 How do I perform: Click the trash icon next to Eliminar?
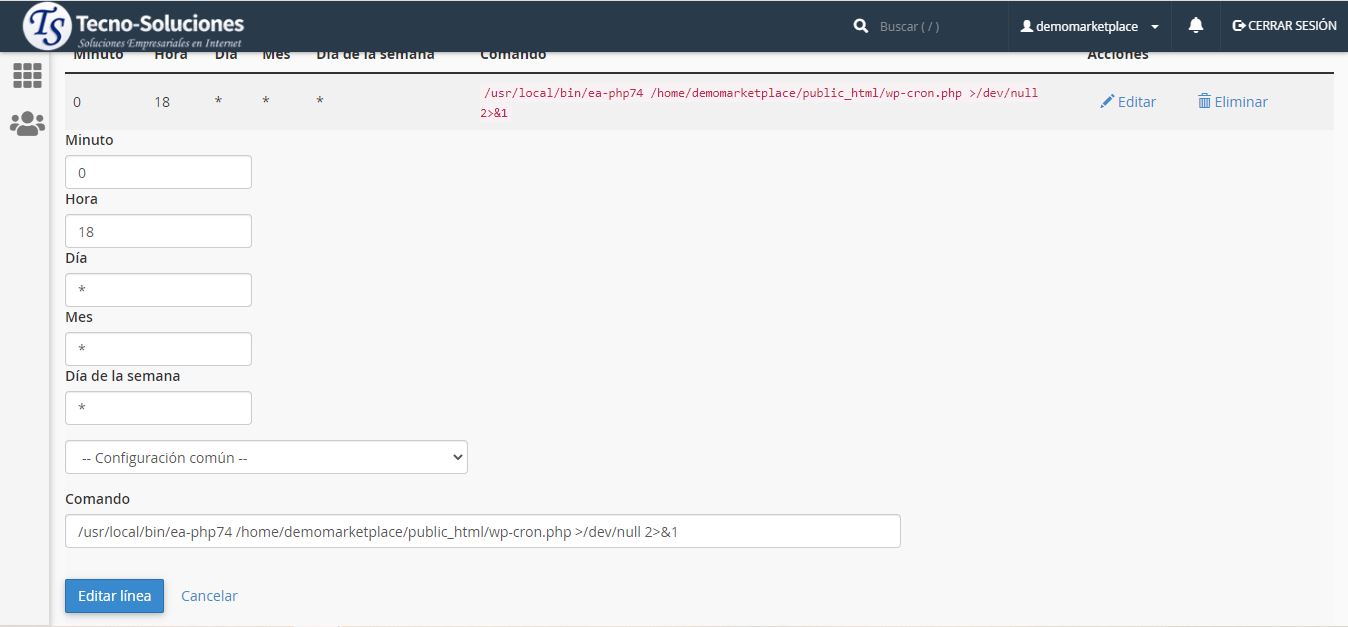tap(1204, 101)
